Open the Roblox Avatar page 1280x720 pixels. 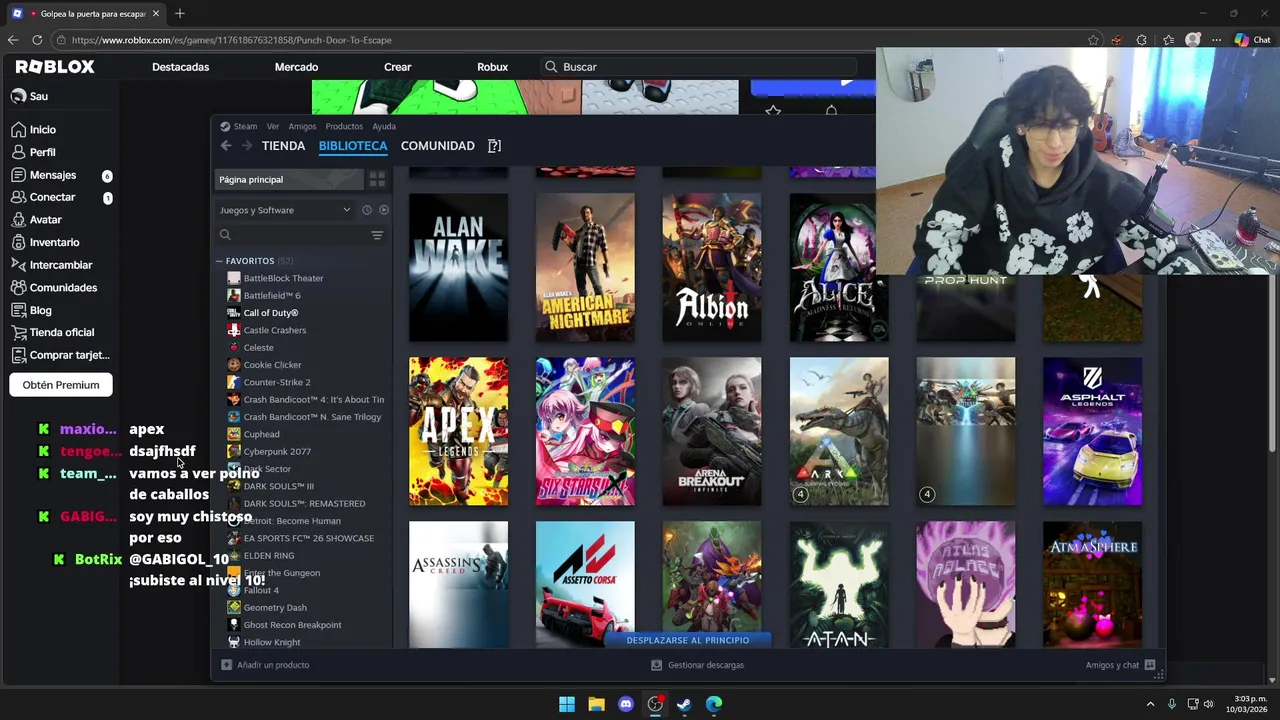point(36,220)
